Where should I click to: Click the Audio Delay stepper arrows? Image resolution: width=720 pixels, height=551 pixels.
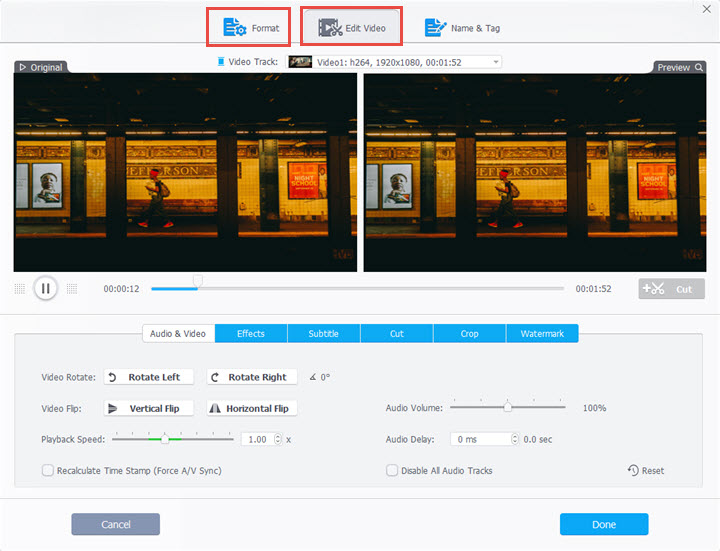515,439
